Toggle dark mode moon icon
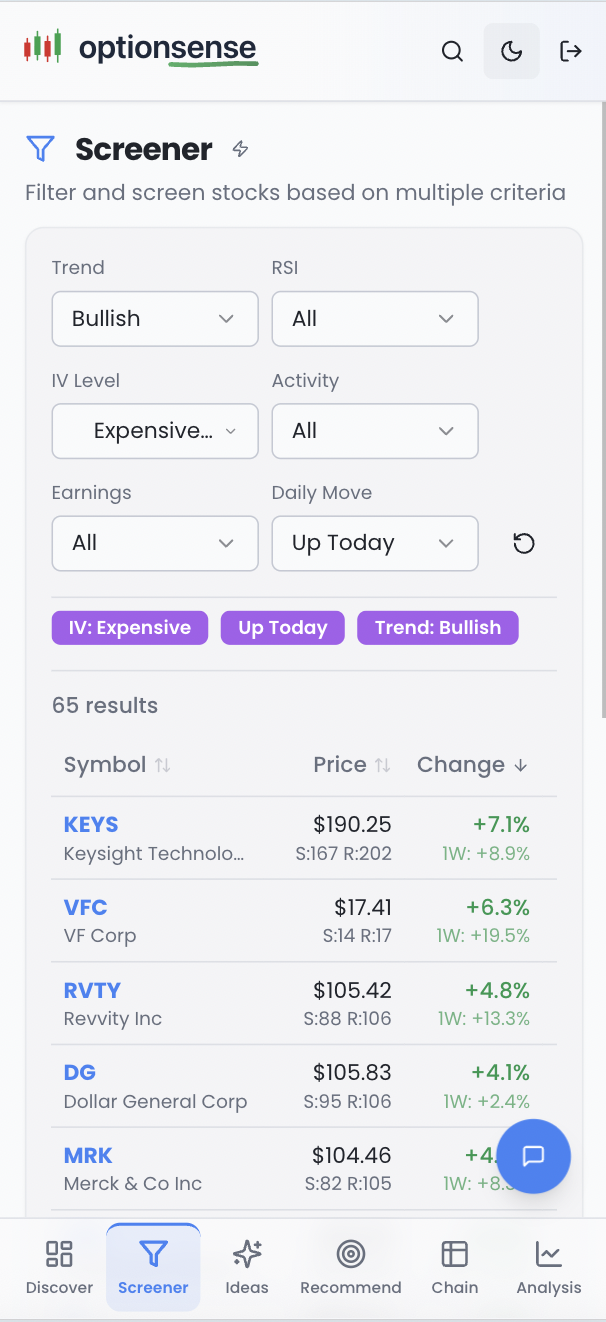The height and width of the screenshot is (1322, 606). pyautogui.click(x=511, y=51)
